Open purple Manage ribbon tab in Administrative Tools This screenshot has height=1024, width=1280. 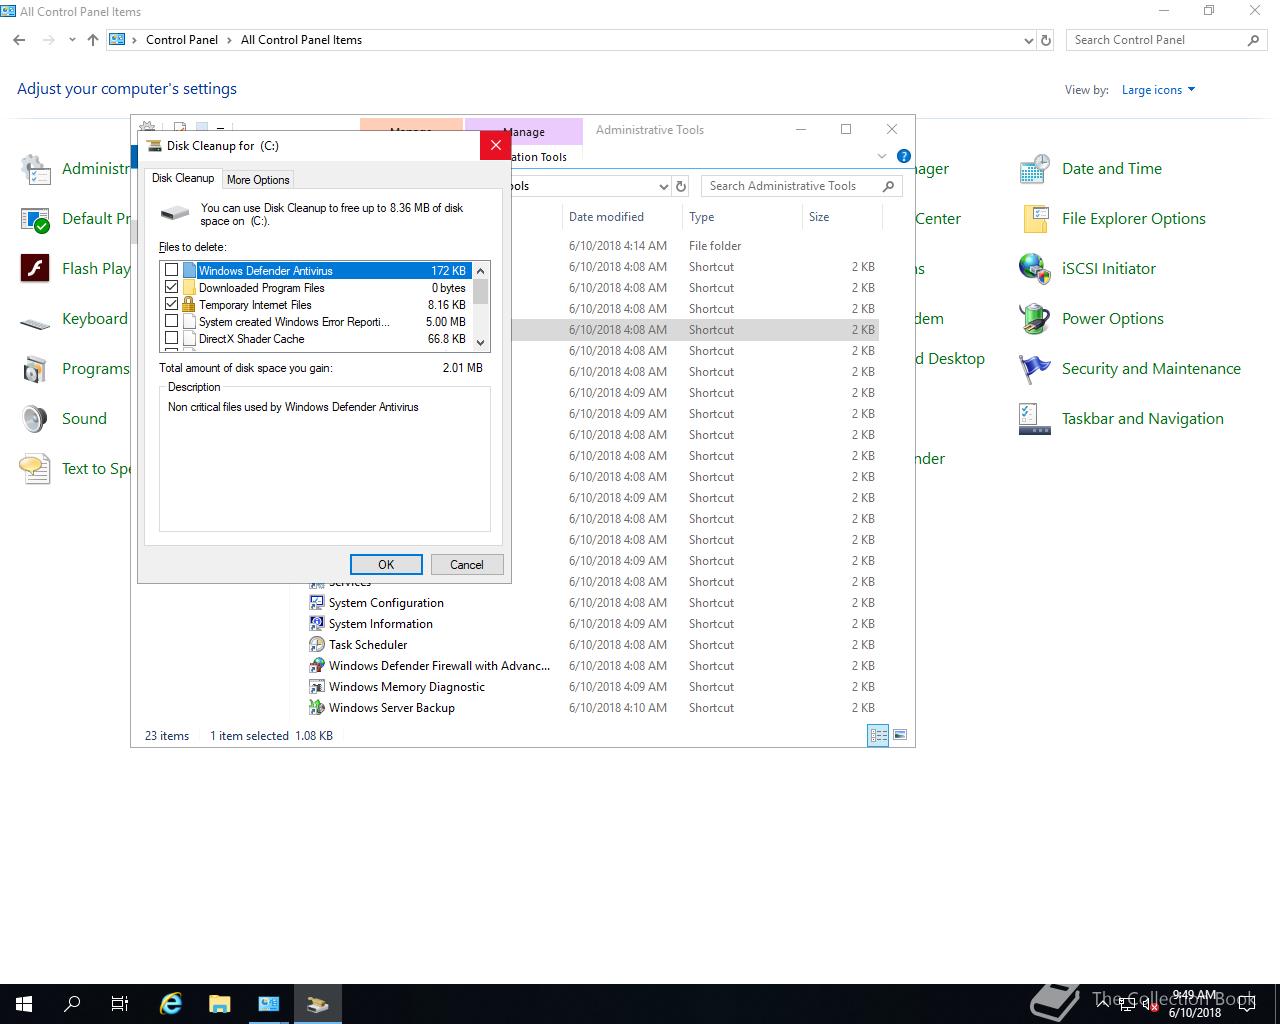[x=524, y=131]
